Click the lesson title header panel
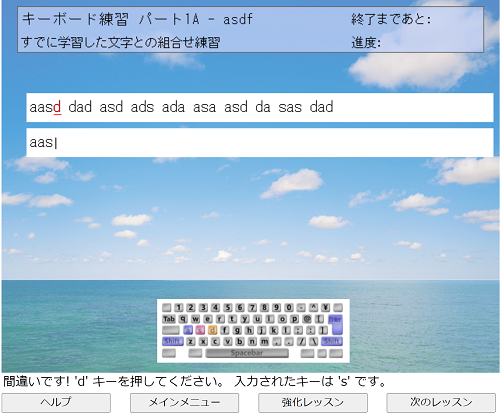Viewport: 500px width, 418px height. coord(250,30)
